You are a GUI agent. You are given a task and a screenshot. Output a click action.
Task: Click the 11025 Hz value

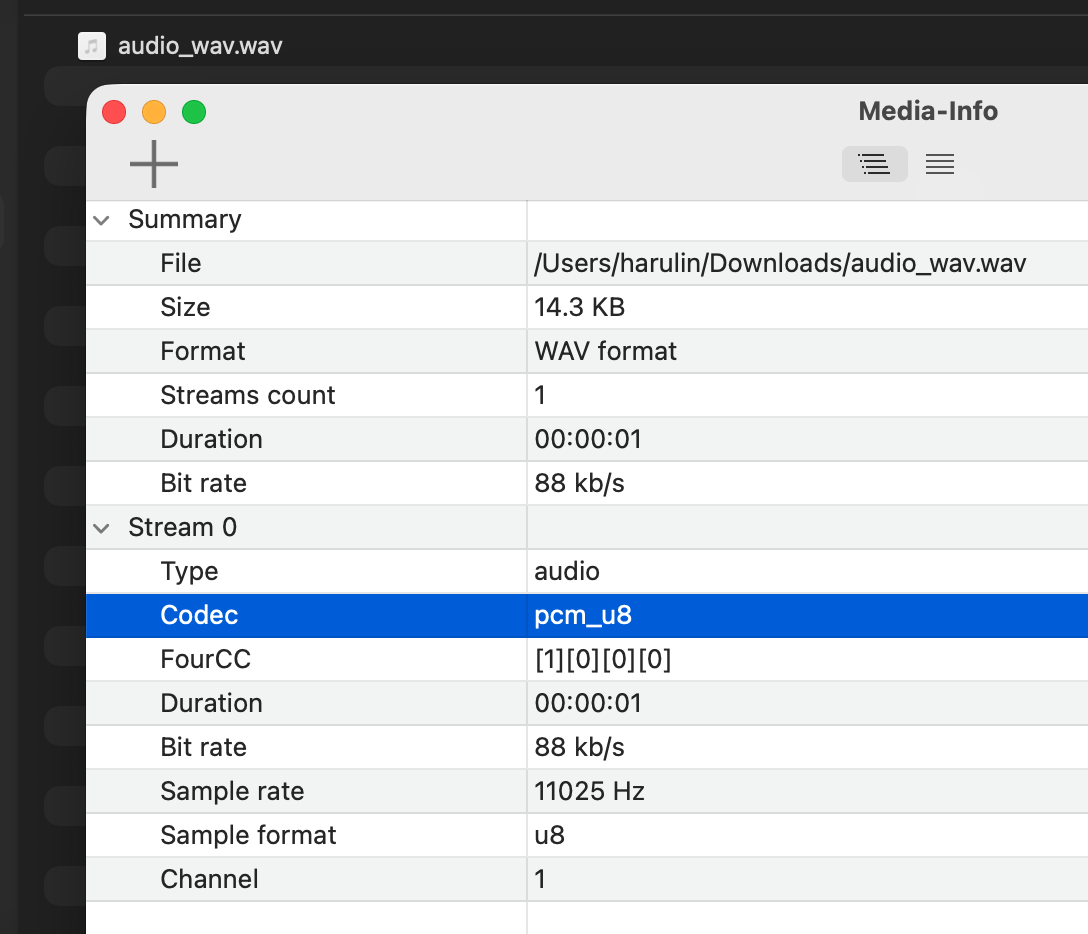click(589, 791)
